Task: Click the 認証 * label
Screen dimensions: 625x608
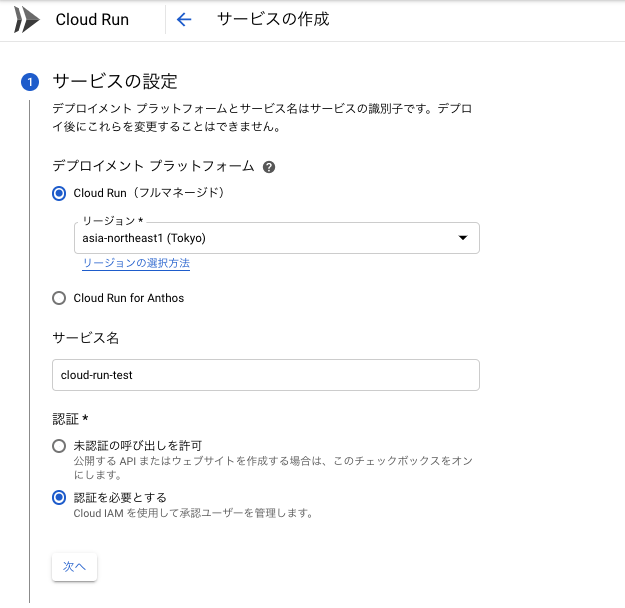Action: [x=70, y=419]
